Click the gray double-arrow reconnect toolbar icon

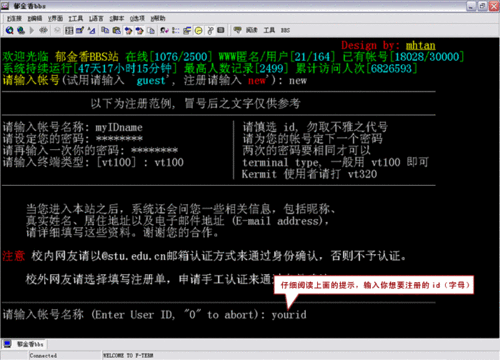(x=43, y=30)
